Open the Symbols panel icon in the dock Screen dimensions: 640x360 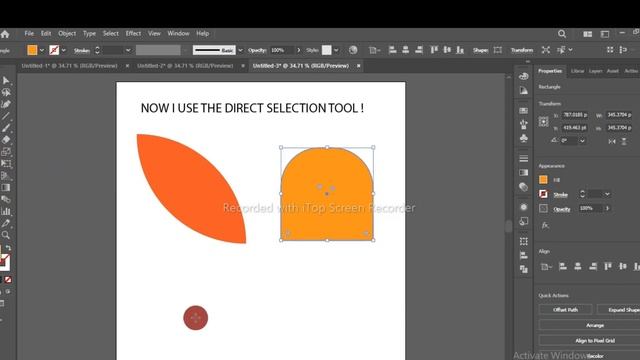pos(524,138)
